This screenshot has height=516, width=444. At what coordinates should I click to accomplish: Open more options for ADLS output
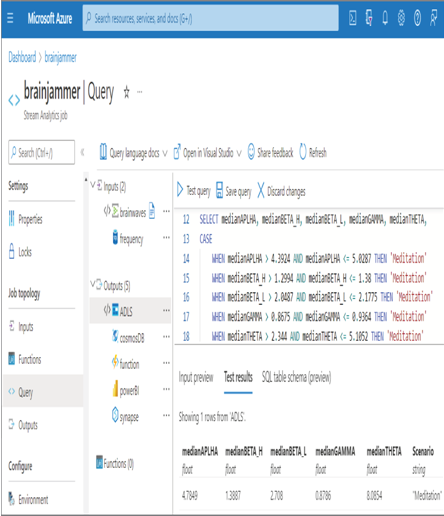pyautogui.click(x=166, y=310)
